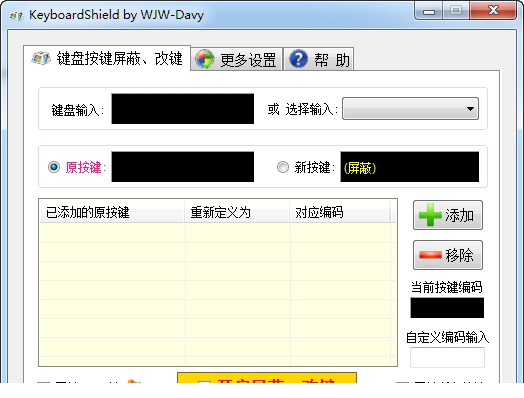Switch to the 更多设置 tab
This screenshot has width=524, height=398.
[237, 59]
